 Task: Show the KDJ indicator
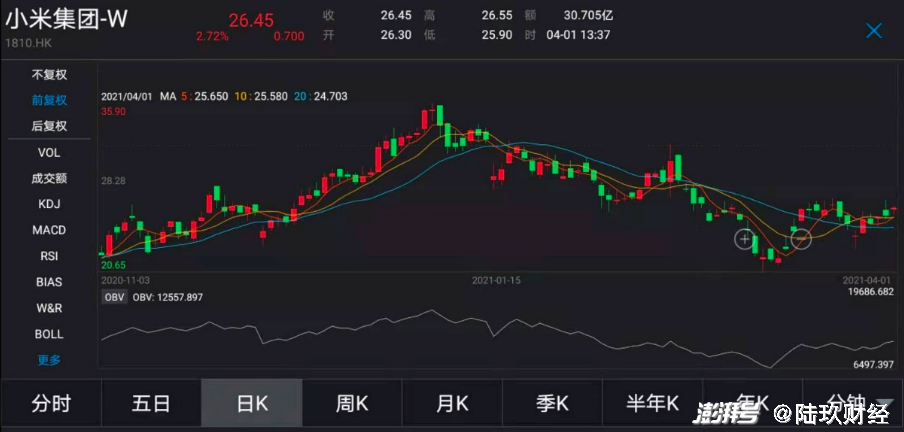point(49,204)
